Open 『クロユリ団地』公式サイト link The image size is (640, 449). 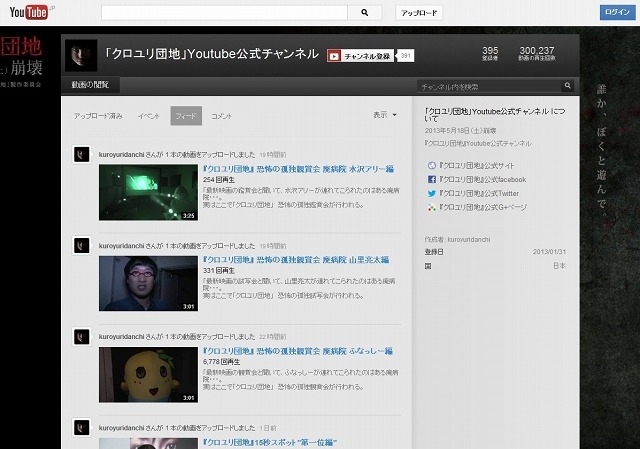(477, 166)
